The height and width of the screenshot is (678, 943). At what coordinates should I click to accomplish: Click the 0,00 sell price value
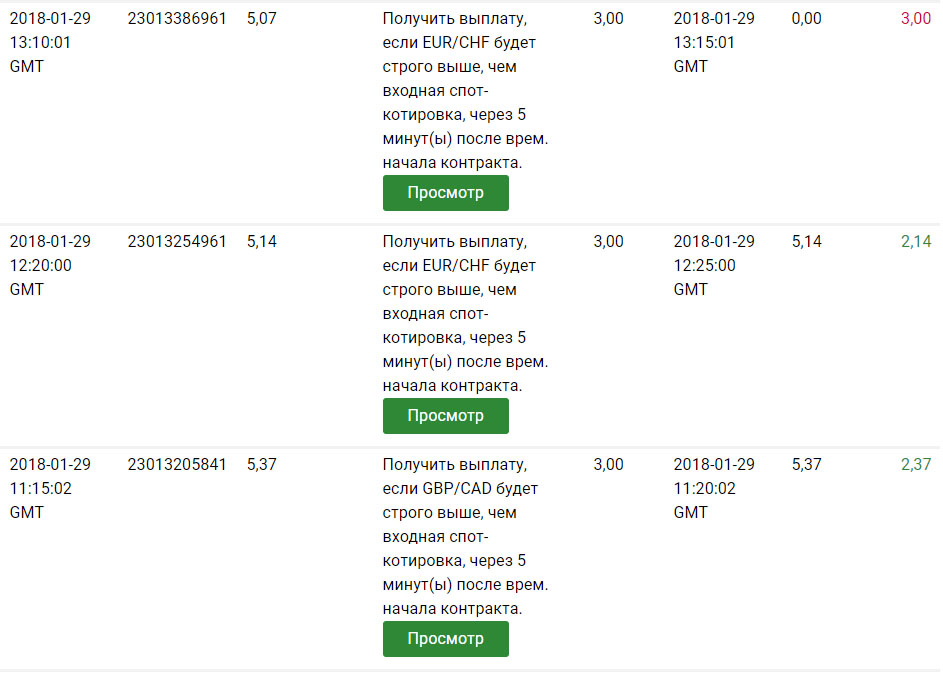coord(806,19)
